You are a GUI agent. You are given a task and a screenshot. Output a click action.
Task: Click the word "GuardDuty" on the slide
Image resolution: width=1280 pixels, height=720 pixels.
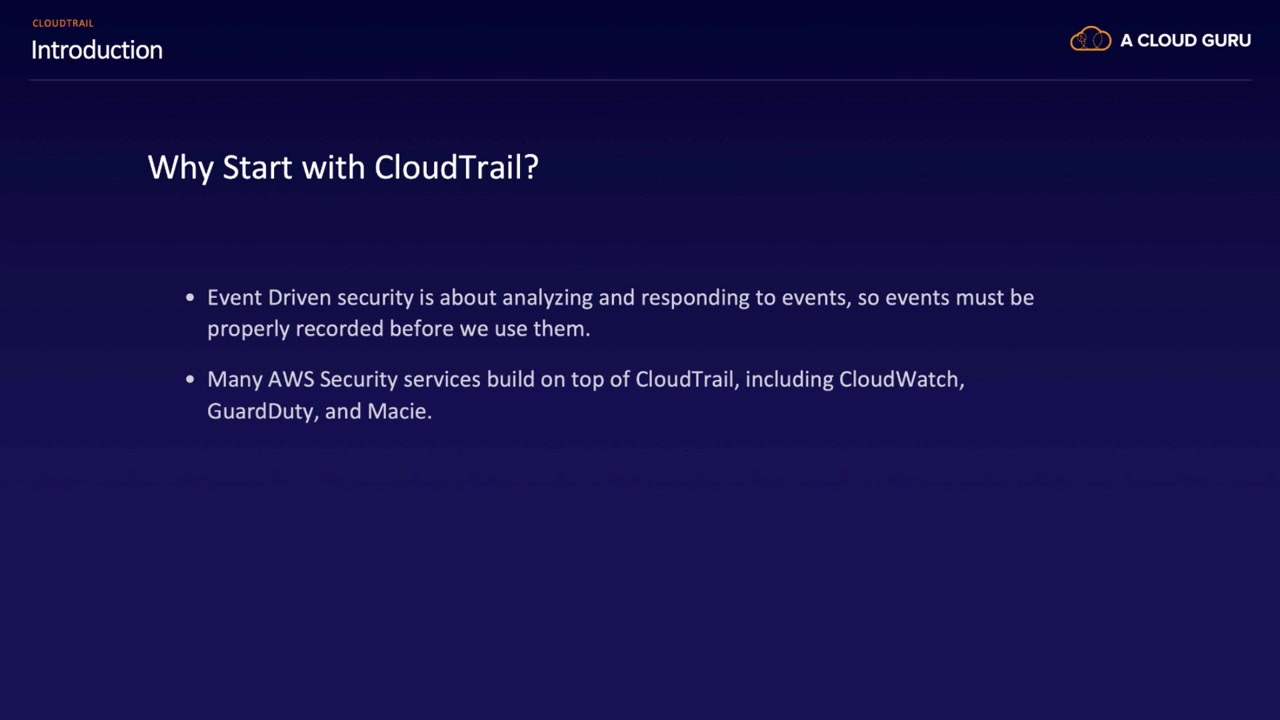260,411
